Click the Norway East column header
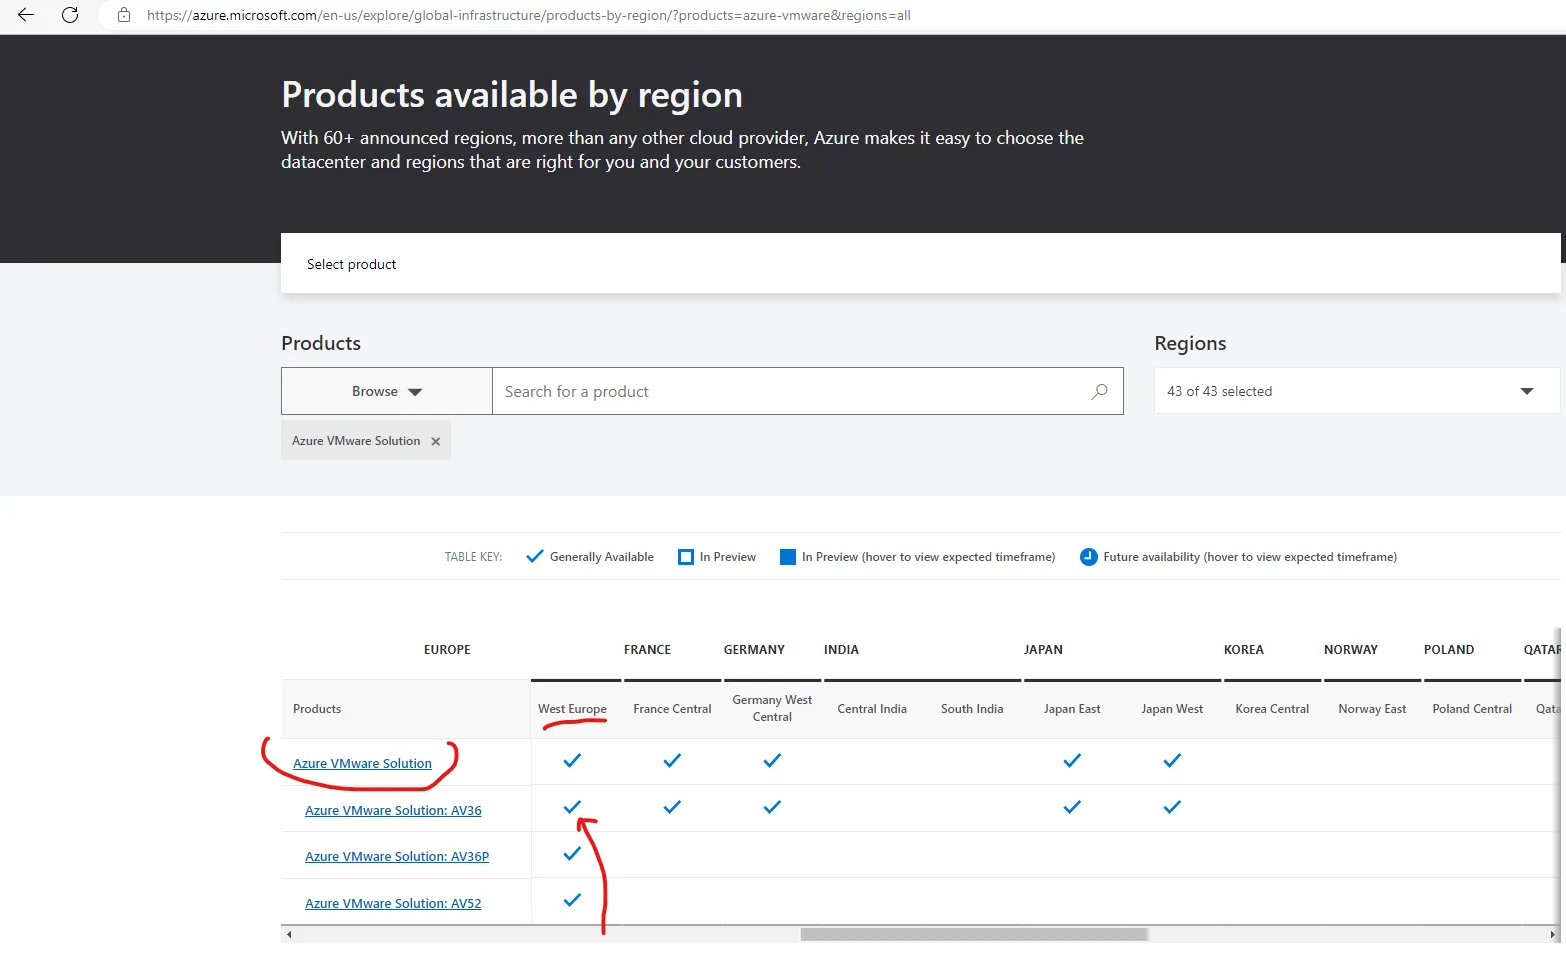Image resolution: width=1566 pixels, height=954 pixels. (x=1372, y=709)
